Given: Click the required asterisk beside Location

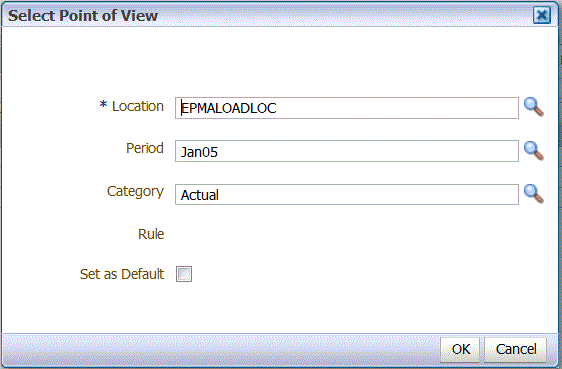Looking at the screenshot, I should (x=103, y=105).
